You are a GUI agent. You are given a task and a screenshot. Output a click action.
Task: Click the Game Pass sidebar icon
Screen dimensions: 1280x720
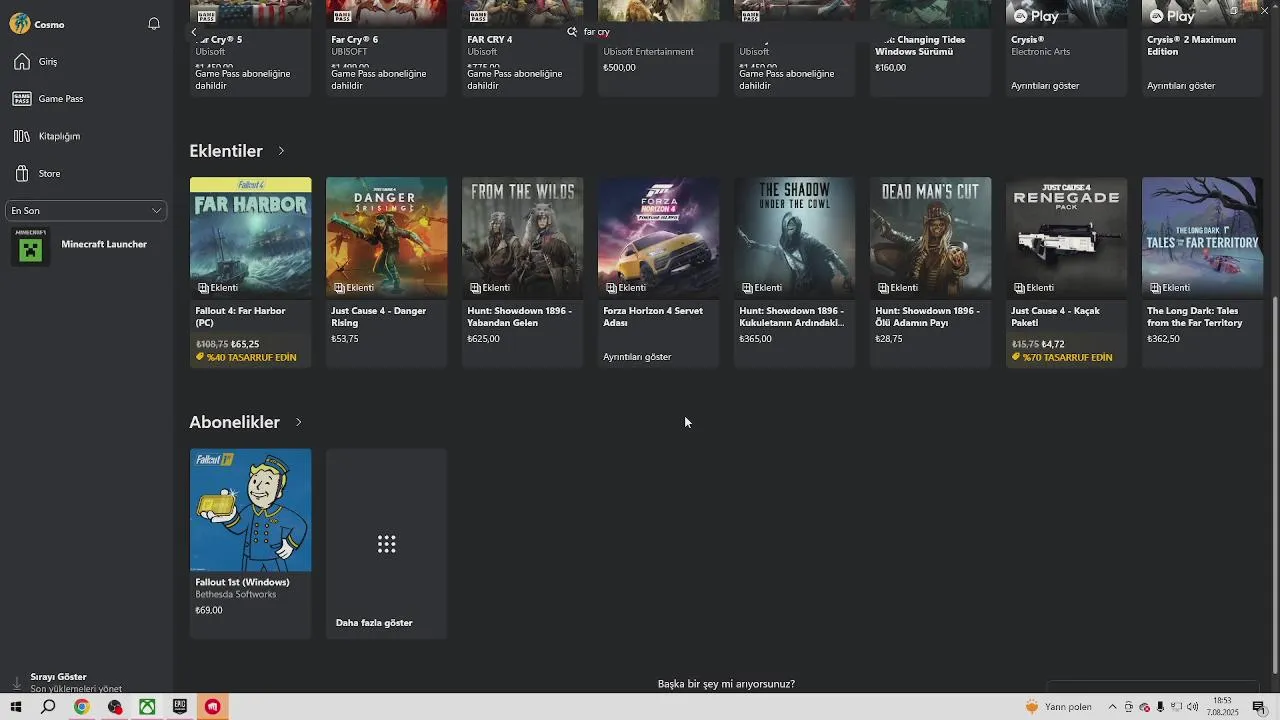coord(22,99)
